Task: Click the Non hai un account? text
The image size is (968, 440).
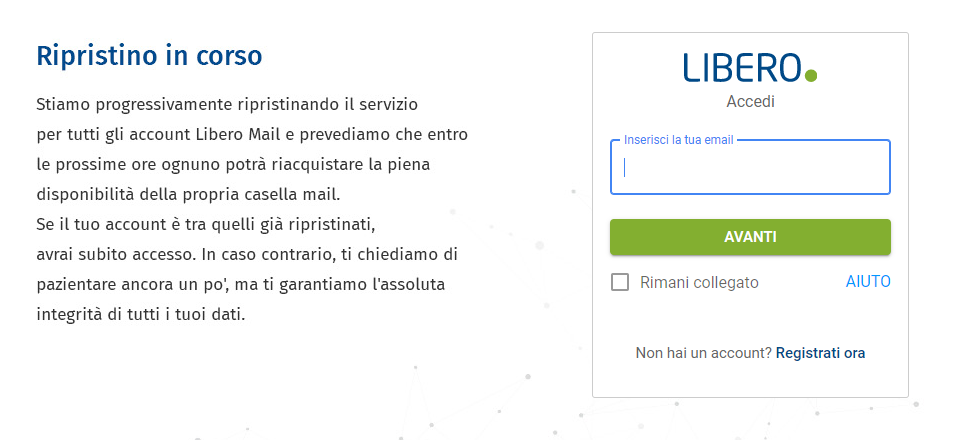Action: (703, 353)
